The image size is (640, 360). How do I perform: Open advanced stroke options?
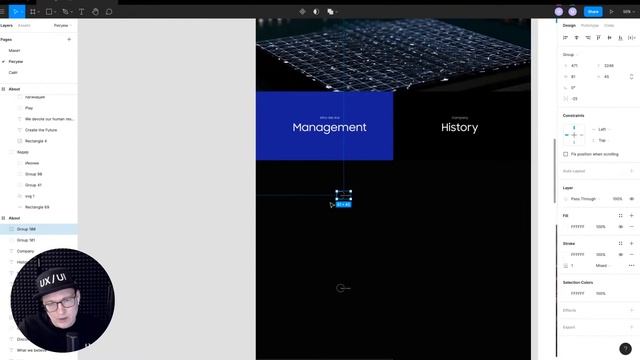pyautogui.click(x=631, y=266)
